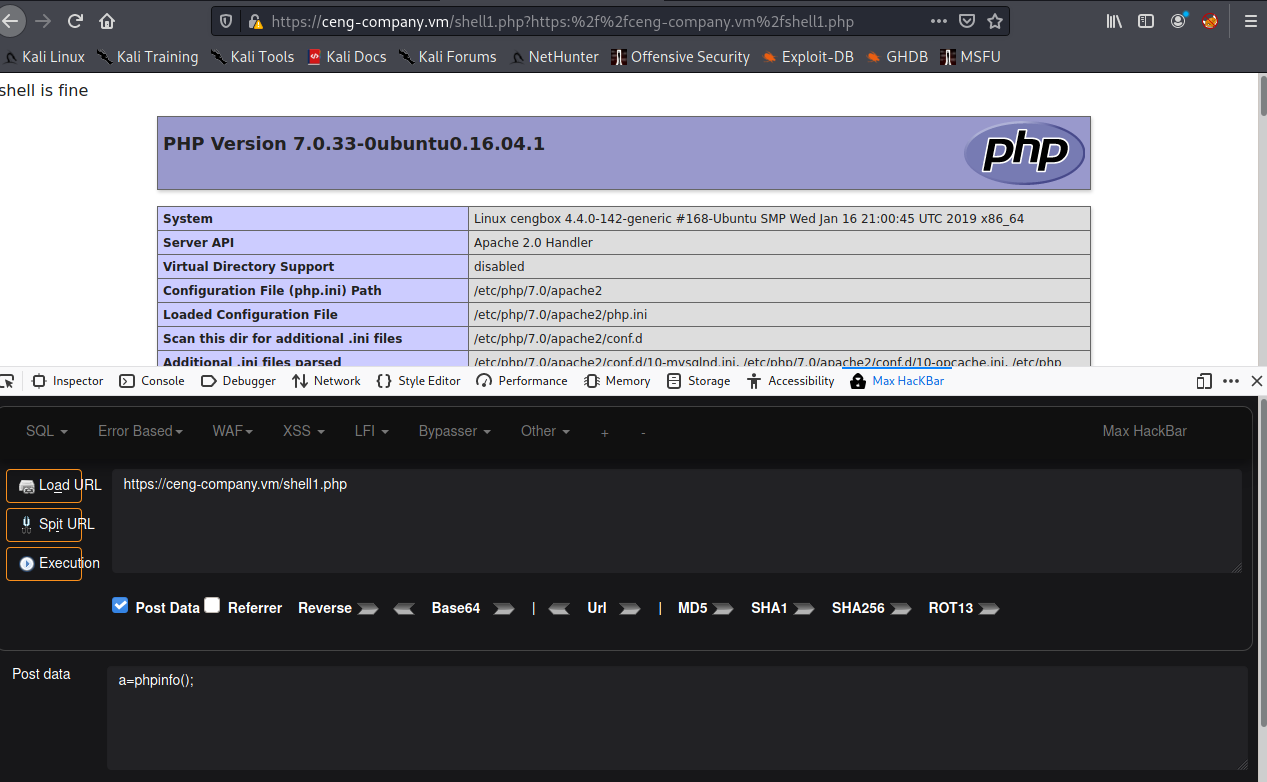Open devtools customize three-dot menu
The width and height of the screenshot is (1267, 782).
[1231, 381]
